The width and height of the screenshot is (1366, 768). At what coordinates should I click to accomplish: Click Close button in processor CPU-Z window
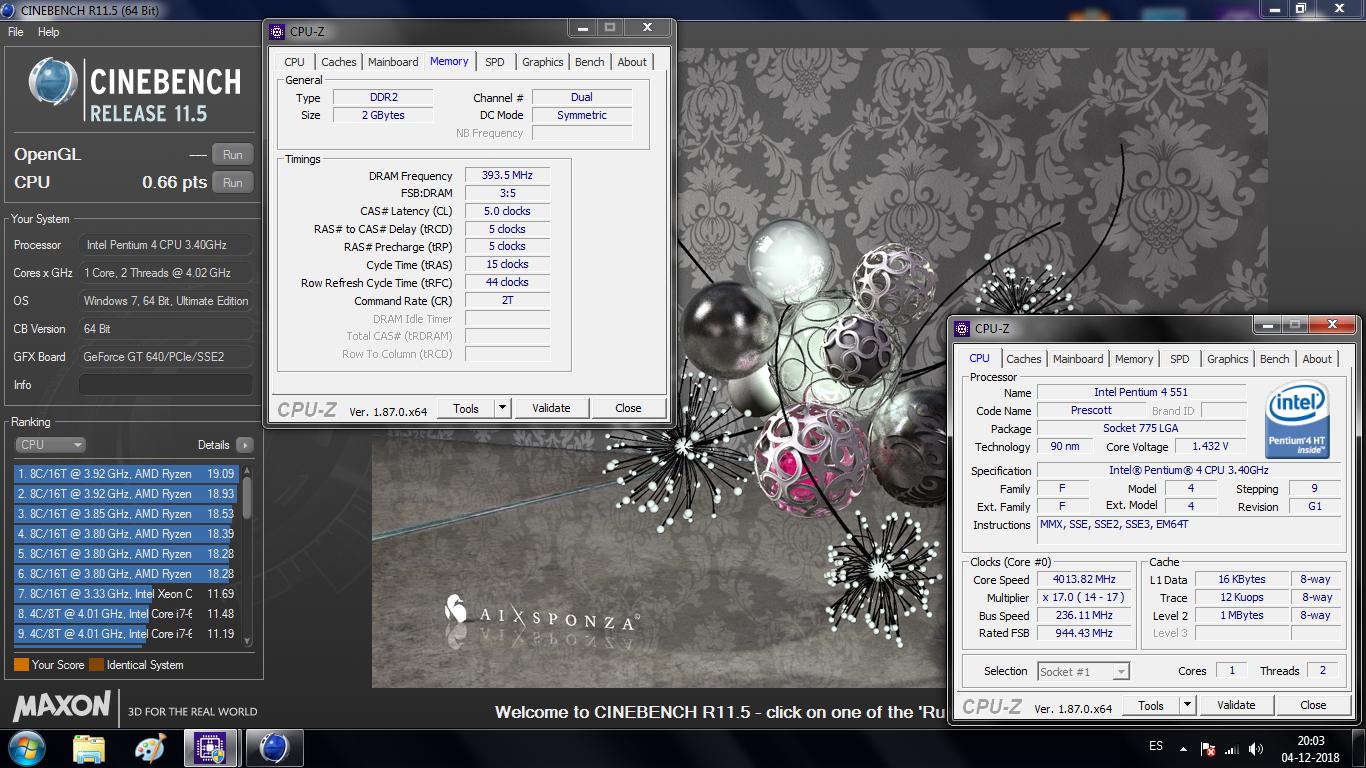point(1313,705)
